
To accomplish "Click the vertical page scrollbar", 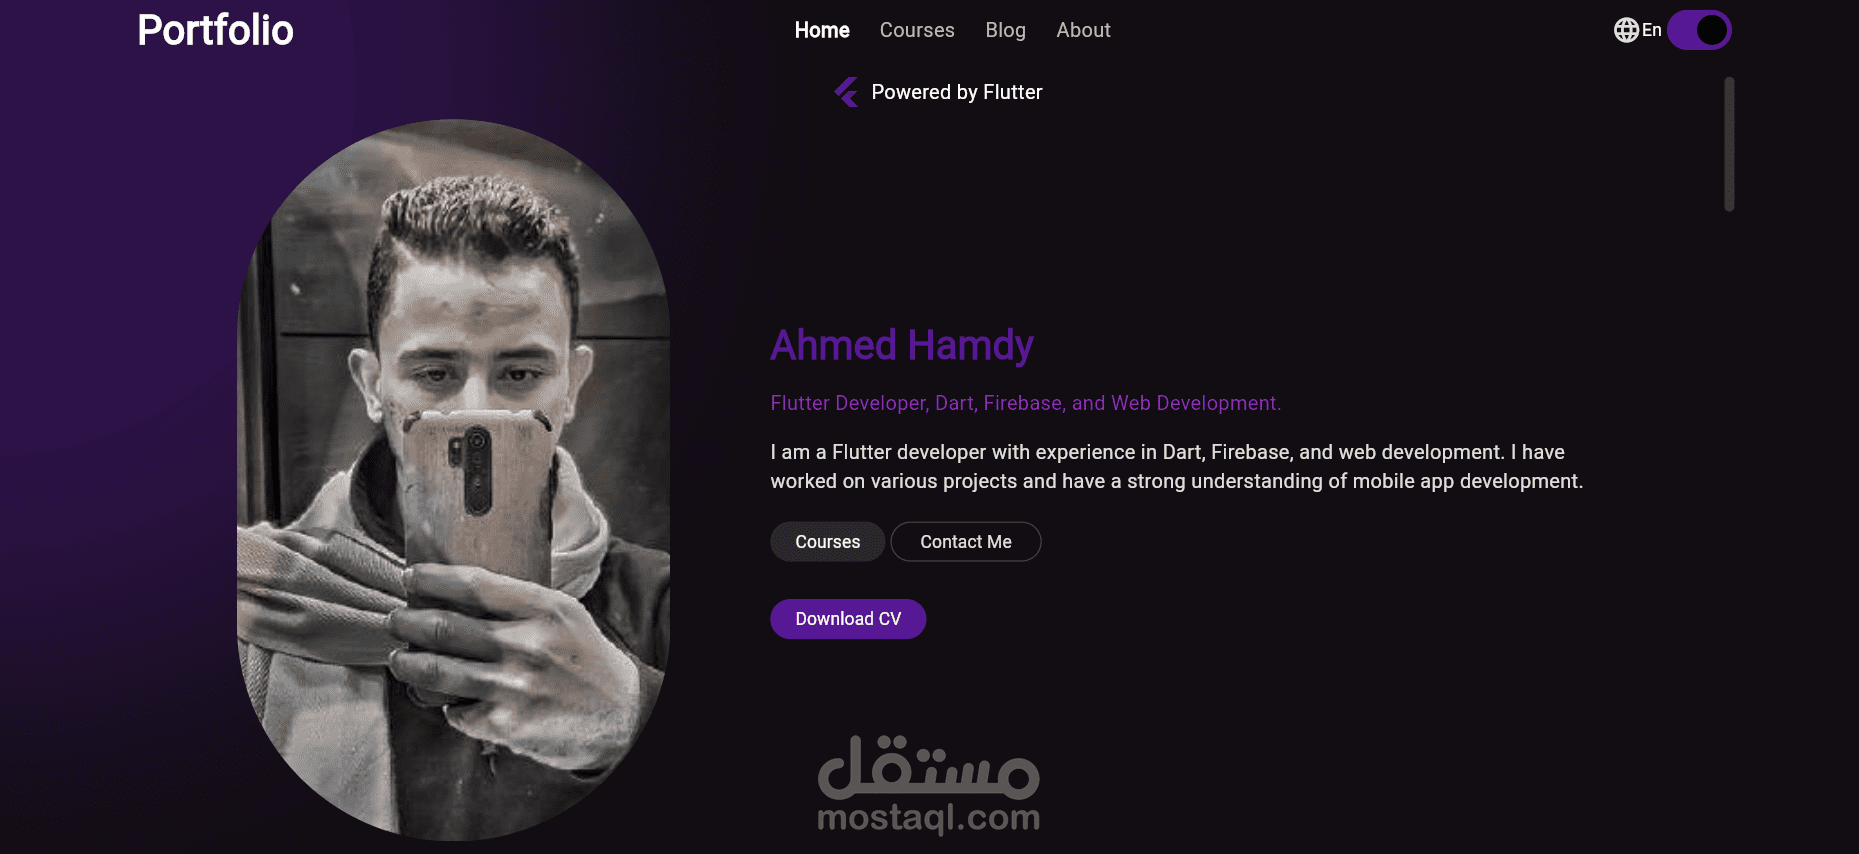I will tap(1729, 144).
